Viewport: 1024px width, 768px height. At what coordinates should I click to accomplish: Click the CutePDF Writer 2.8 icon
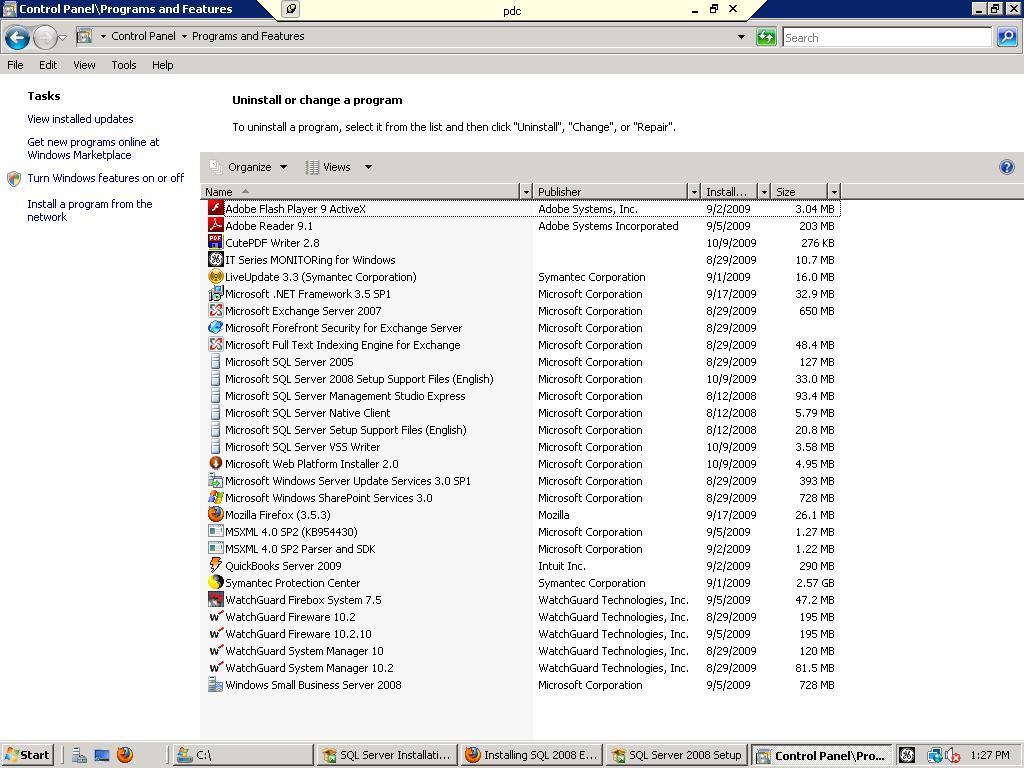point(216,242)
